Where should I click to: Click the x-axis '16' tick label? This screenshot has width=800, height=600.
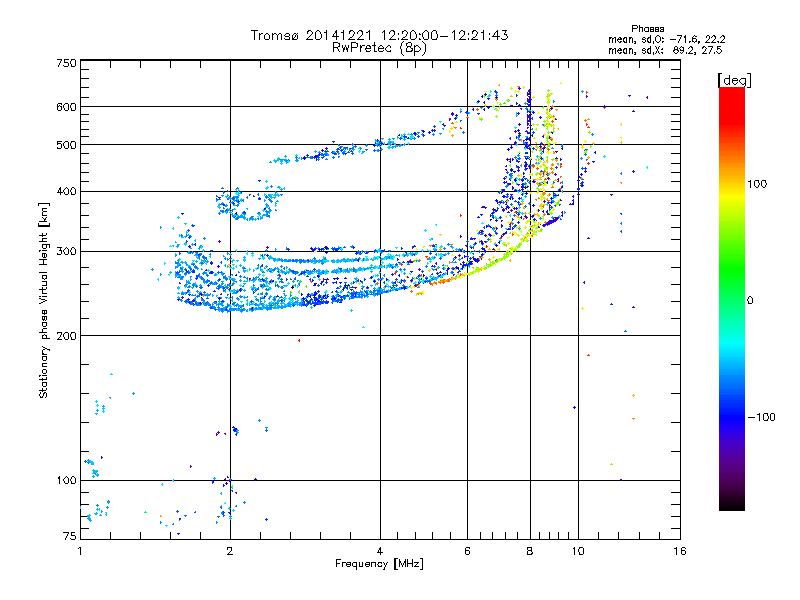tap(680, 551)
